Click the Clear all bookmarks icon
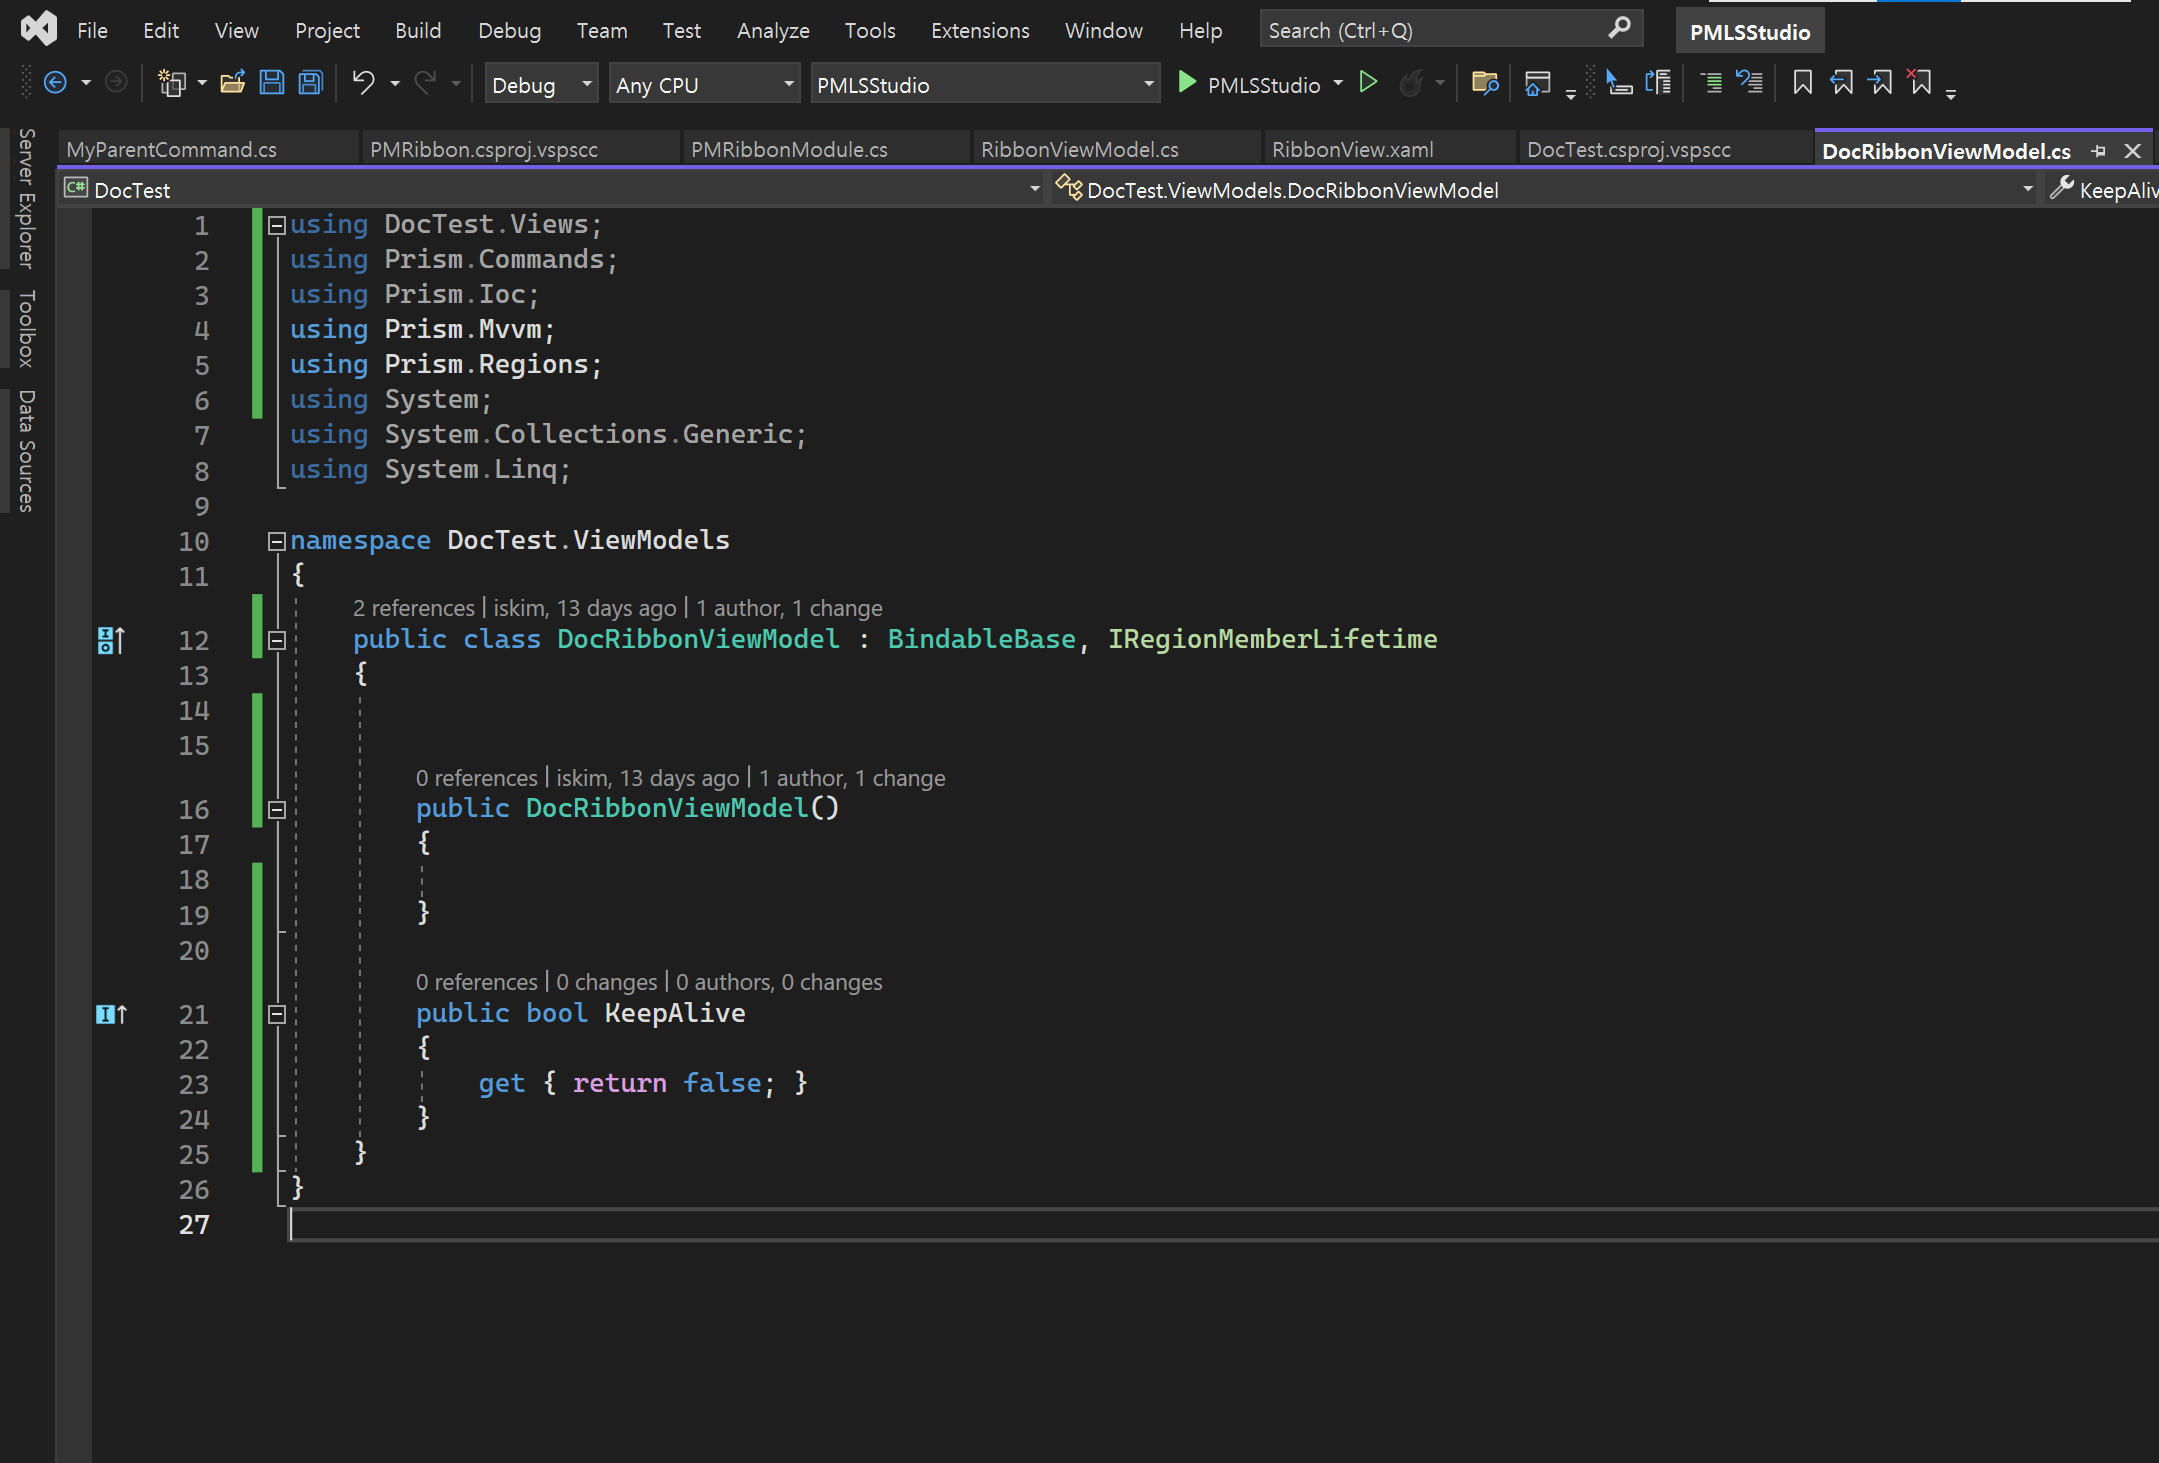Image resolution: width=2159 pixels, height=1463 pixels. point(1919,83)
